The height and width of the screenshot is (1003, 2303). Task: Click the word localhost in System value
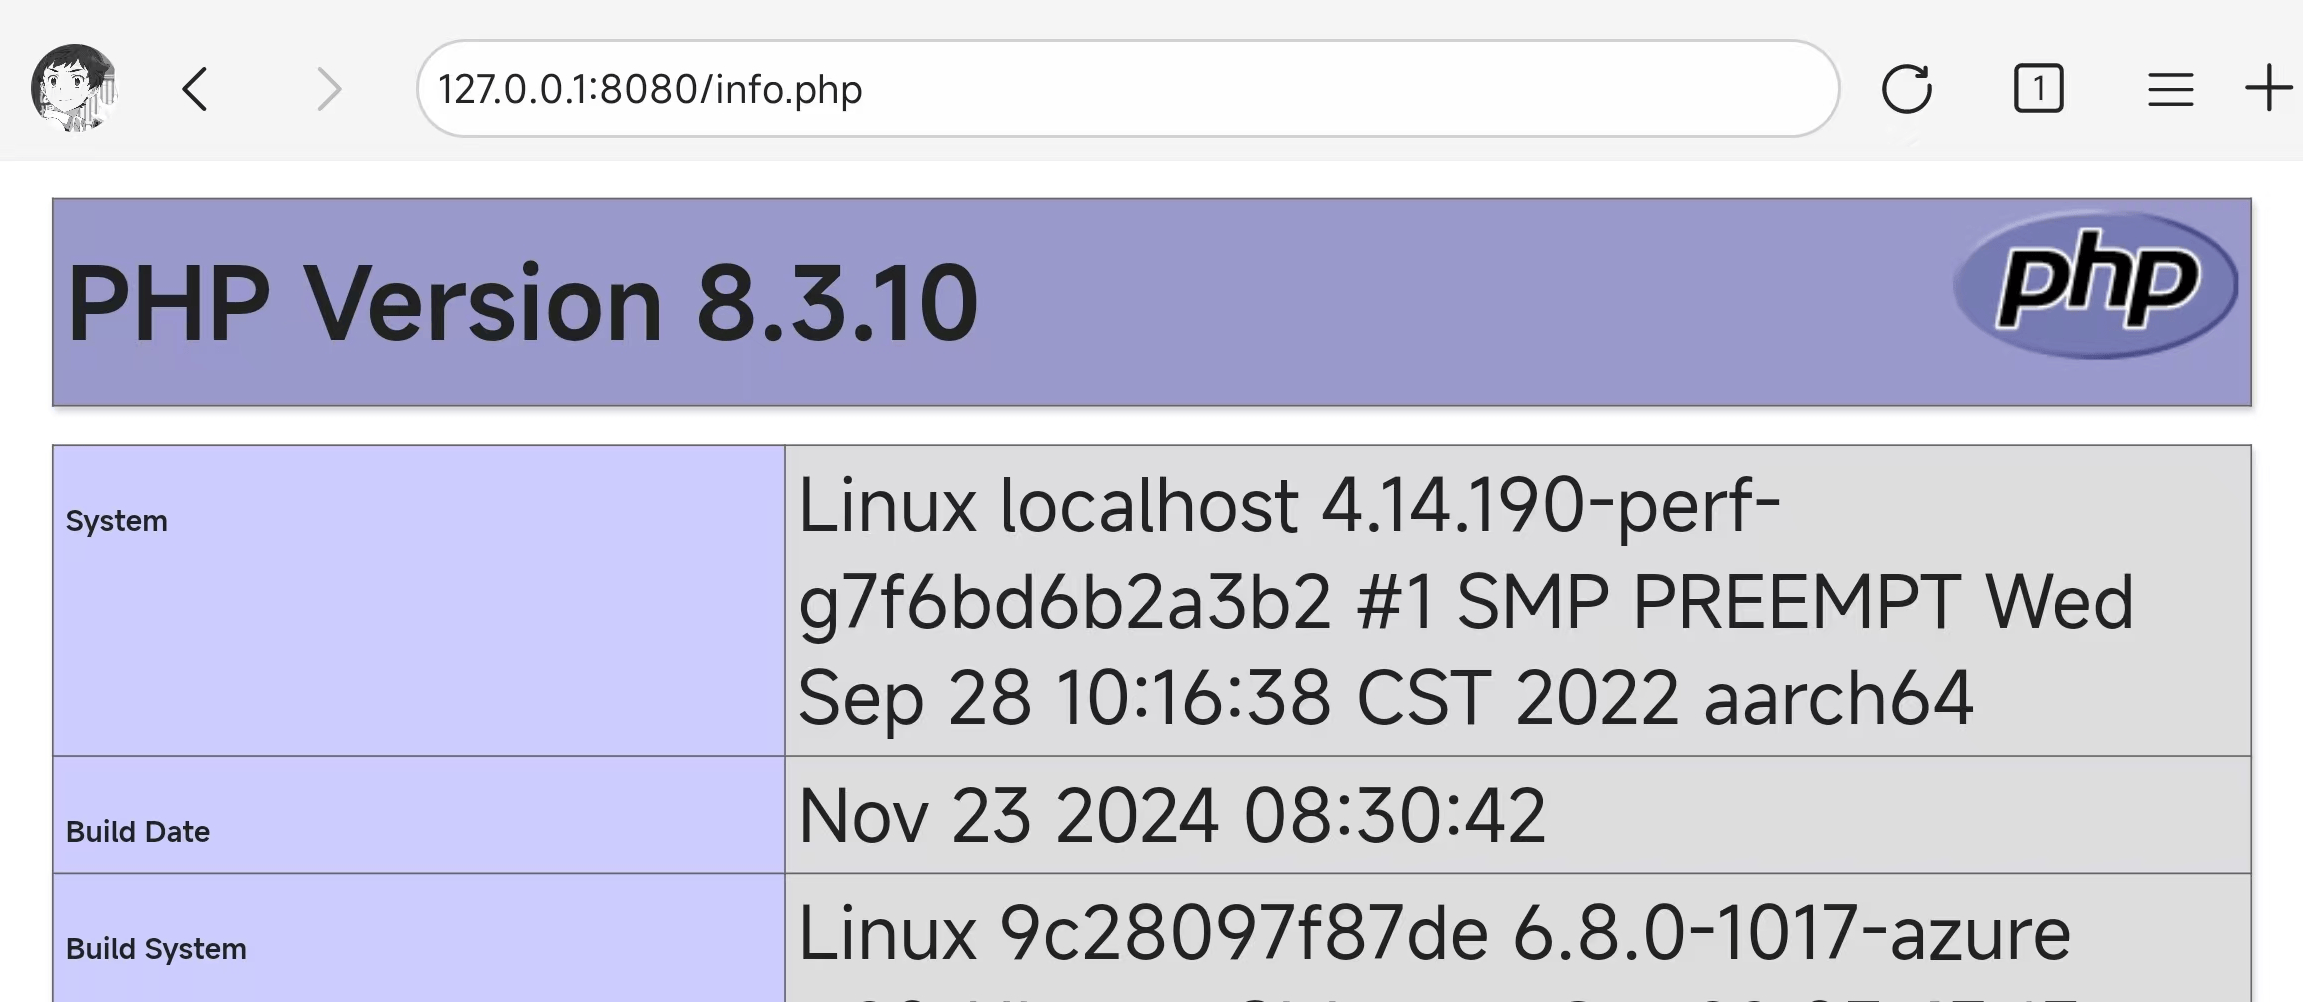[1149, 506]
